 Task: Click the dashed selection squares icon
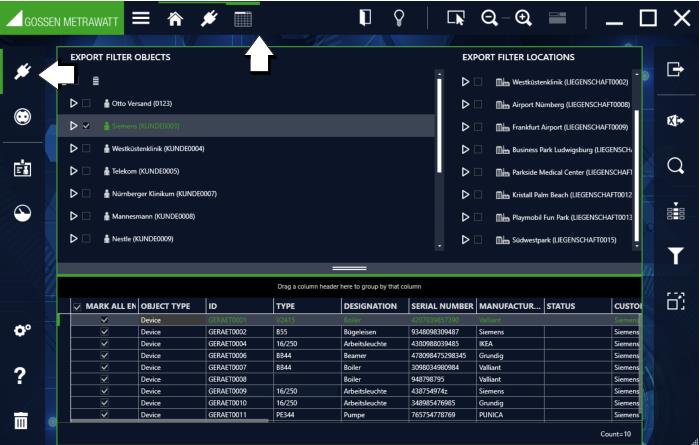click(x=675, y=301)
